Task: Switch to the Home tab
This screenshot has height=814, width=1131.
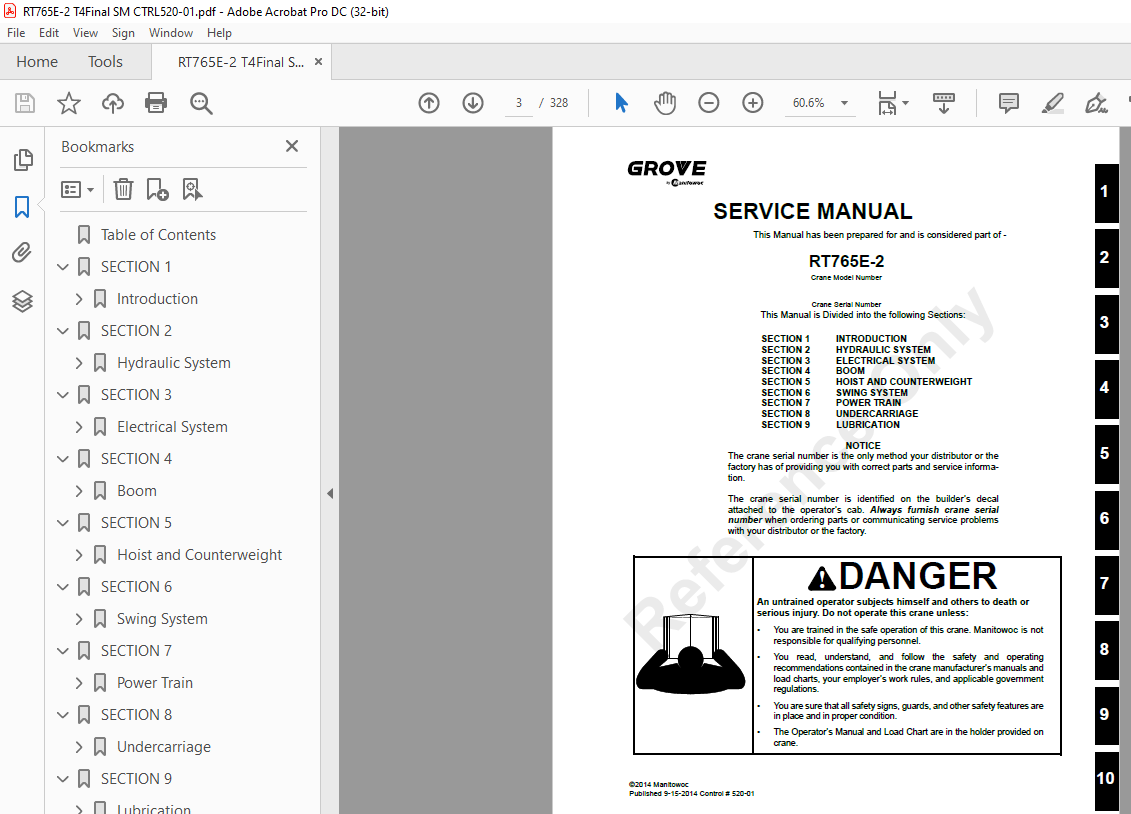Action: (37, 62)
